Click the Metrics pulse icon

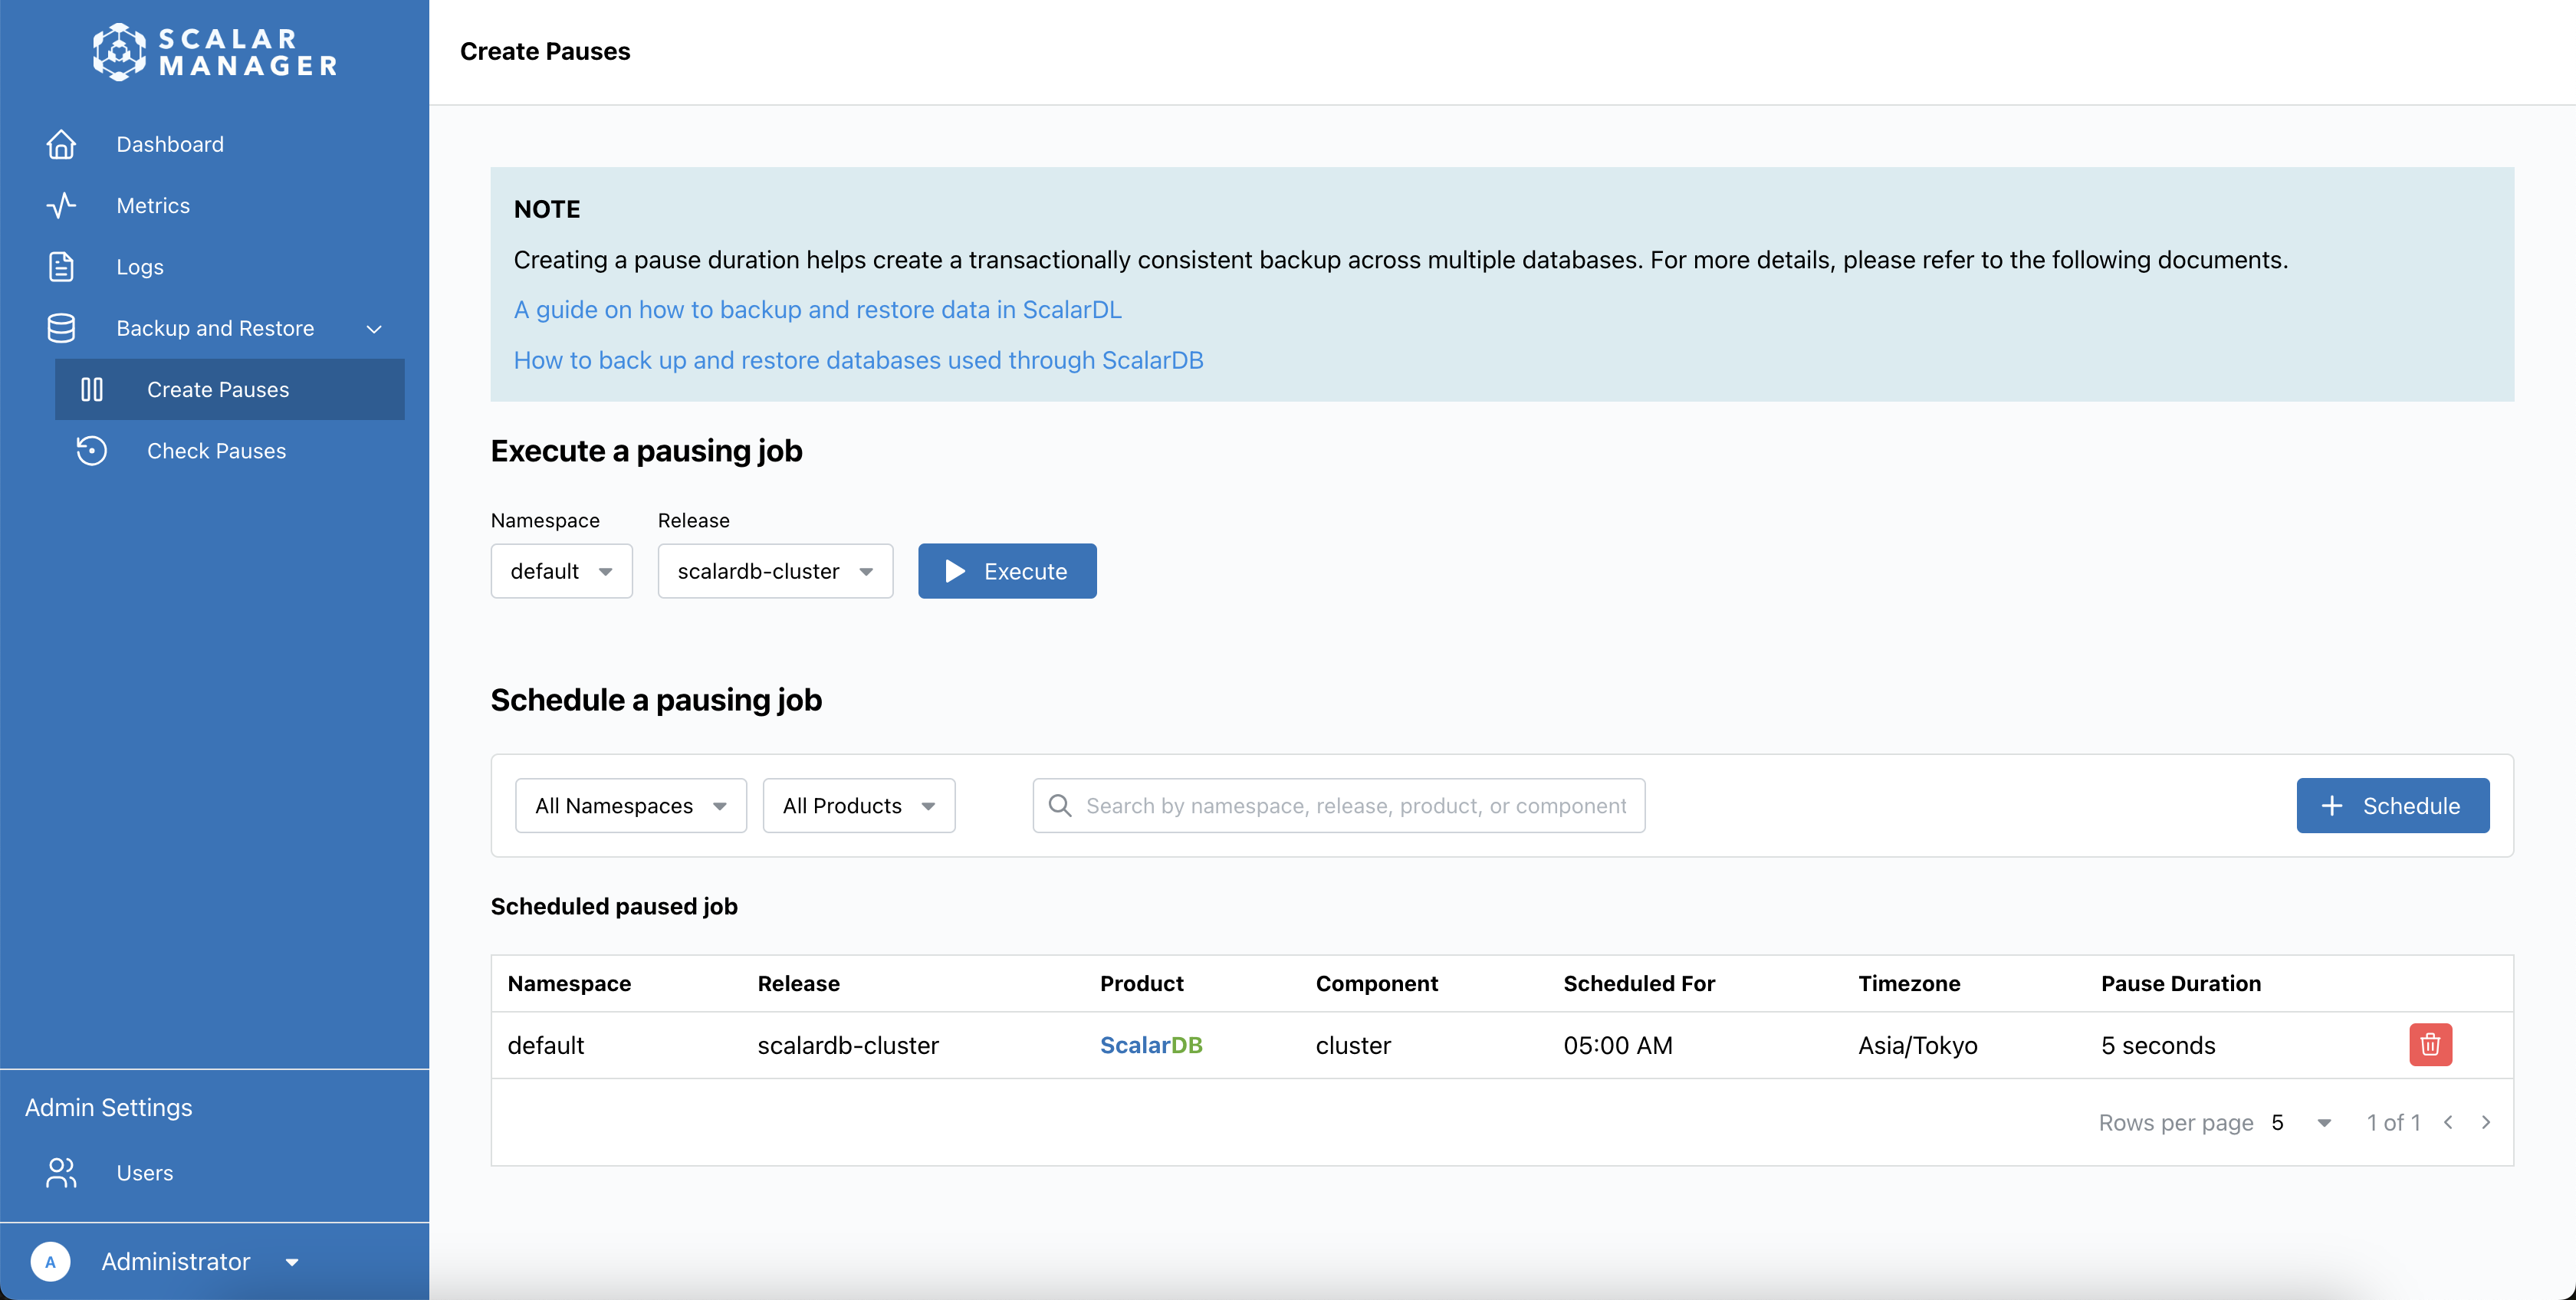[61, 205]
